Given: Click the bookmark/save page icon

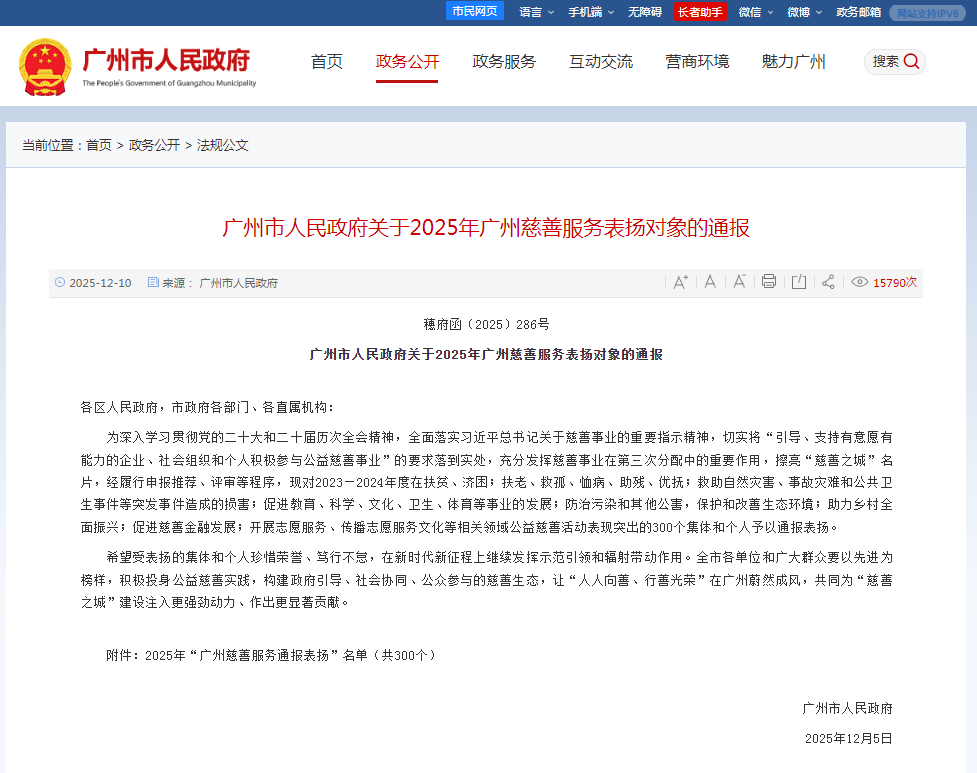Looking at the screenshot, I should pyautogui.click(x=799, y=282).
